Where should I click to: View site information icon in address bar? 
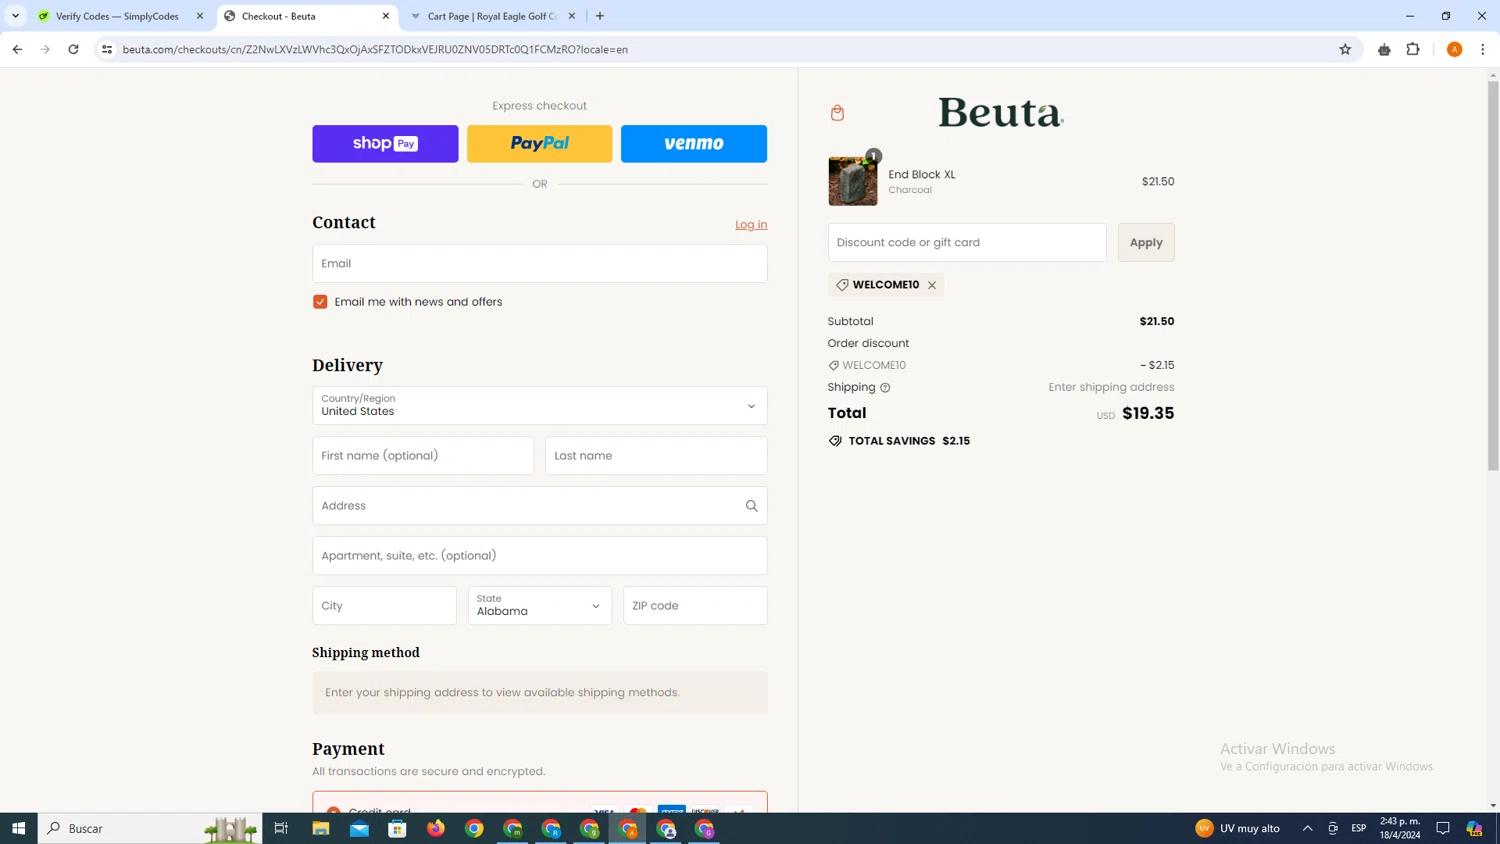click(107, 49)
